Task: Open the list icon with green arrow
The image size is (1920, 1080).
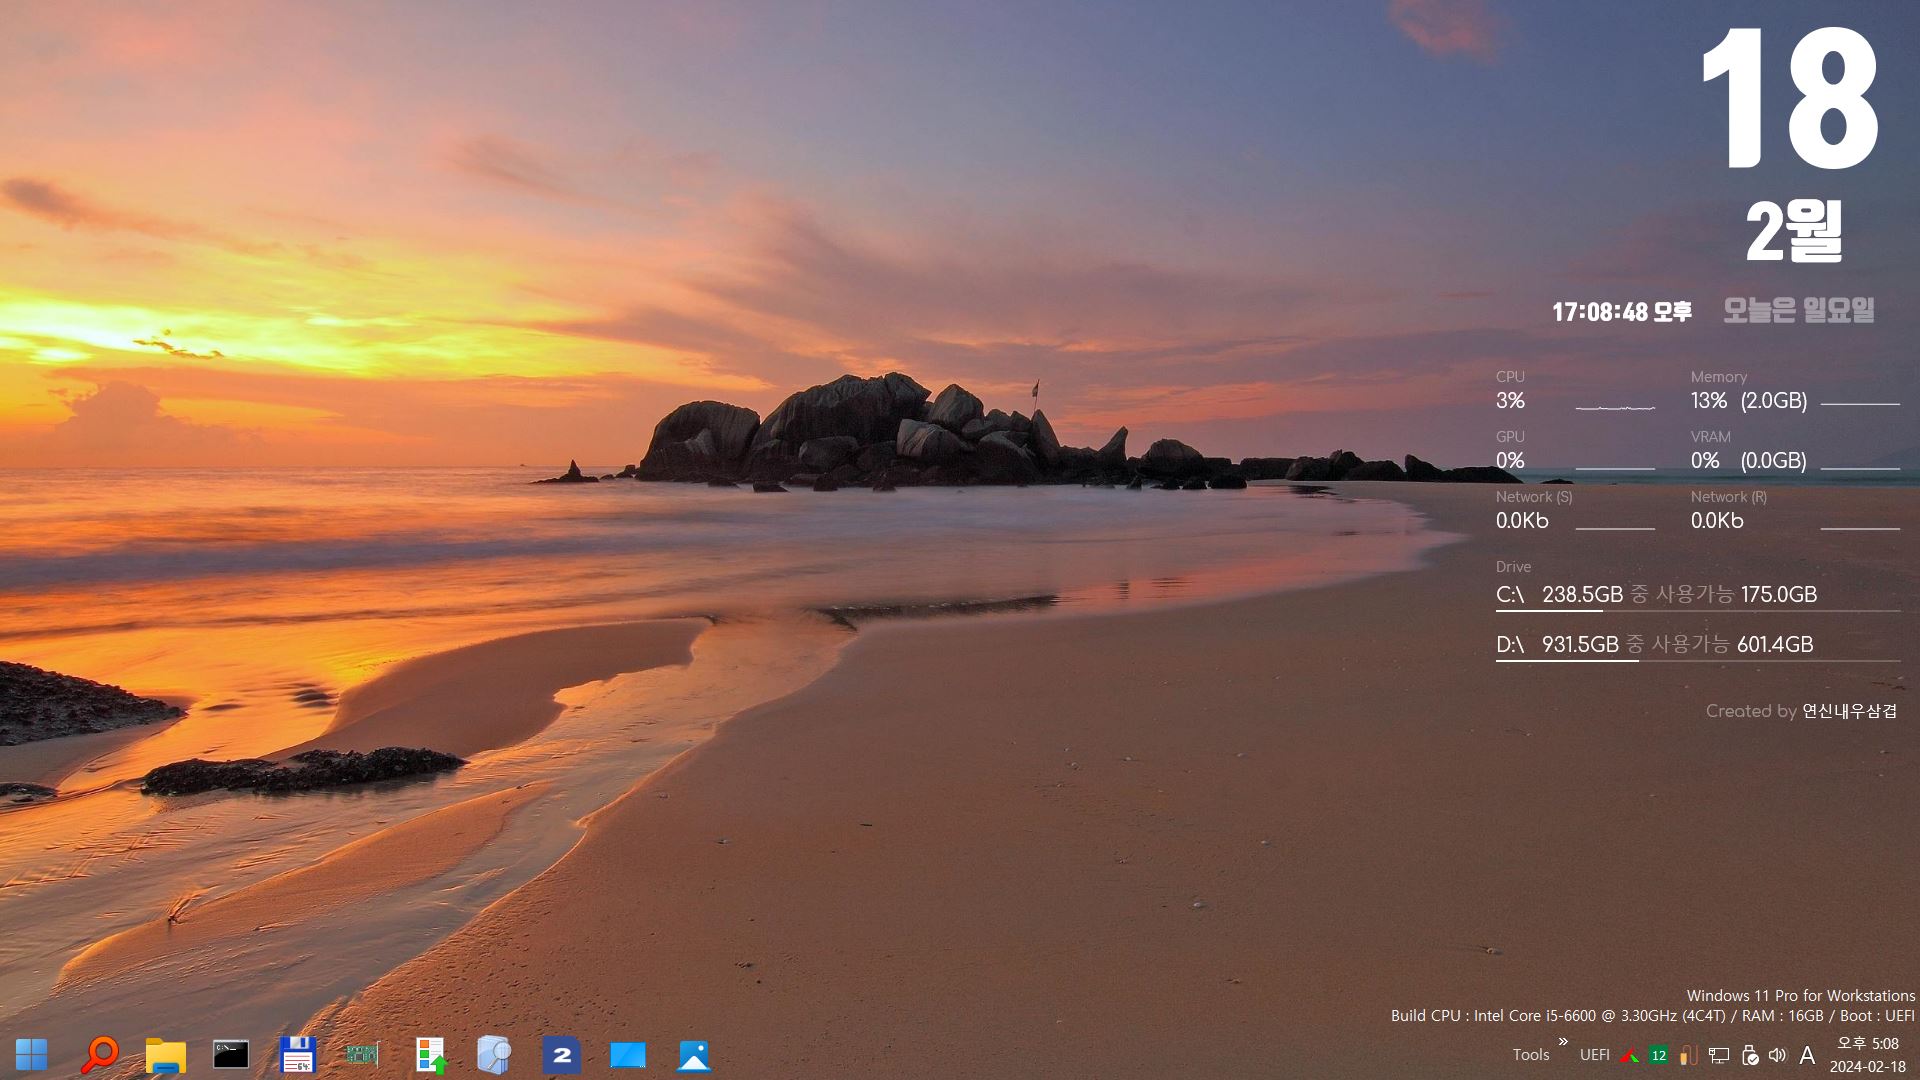Action: coord(431,1055)
